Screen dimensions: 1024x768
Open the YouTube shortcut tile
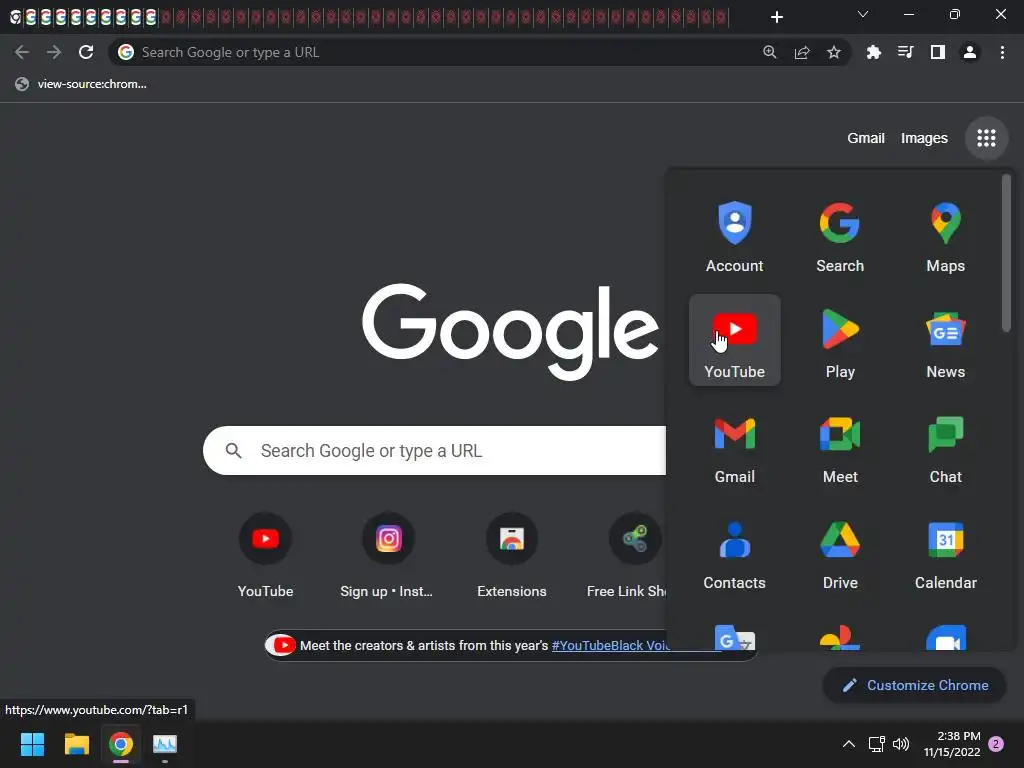tap(265, 556)
